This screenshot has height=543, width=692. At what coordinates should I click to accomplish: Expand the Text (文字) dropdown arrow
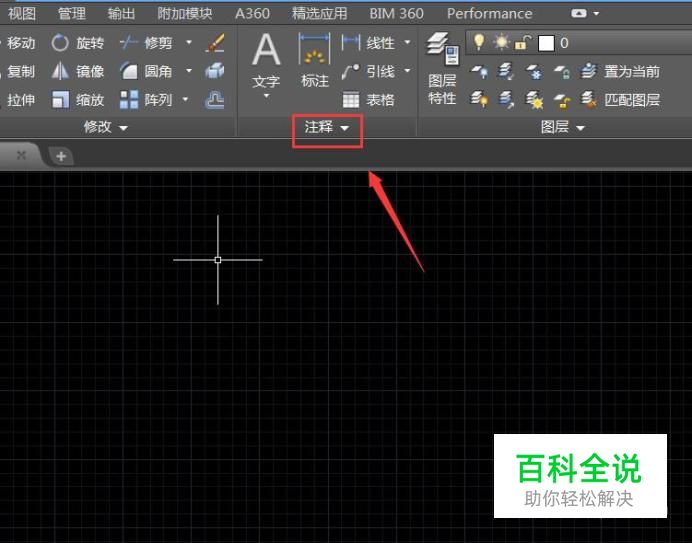tap(266, 96)
